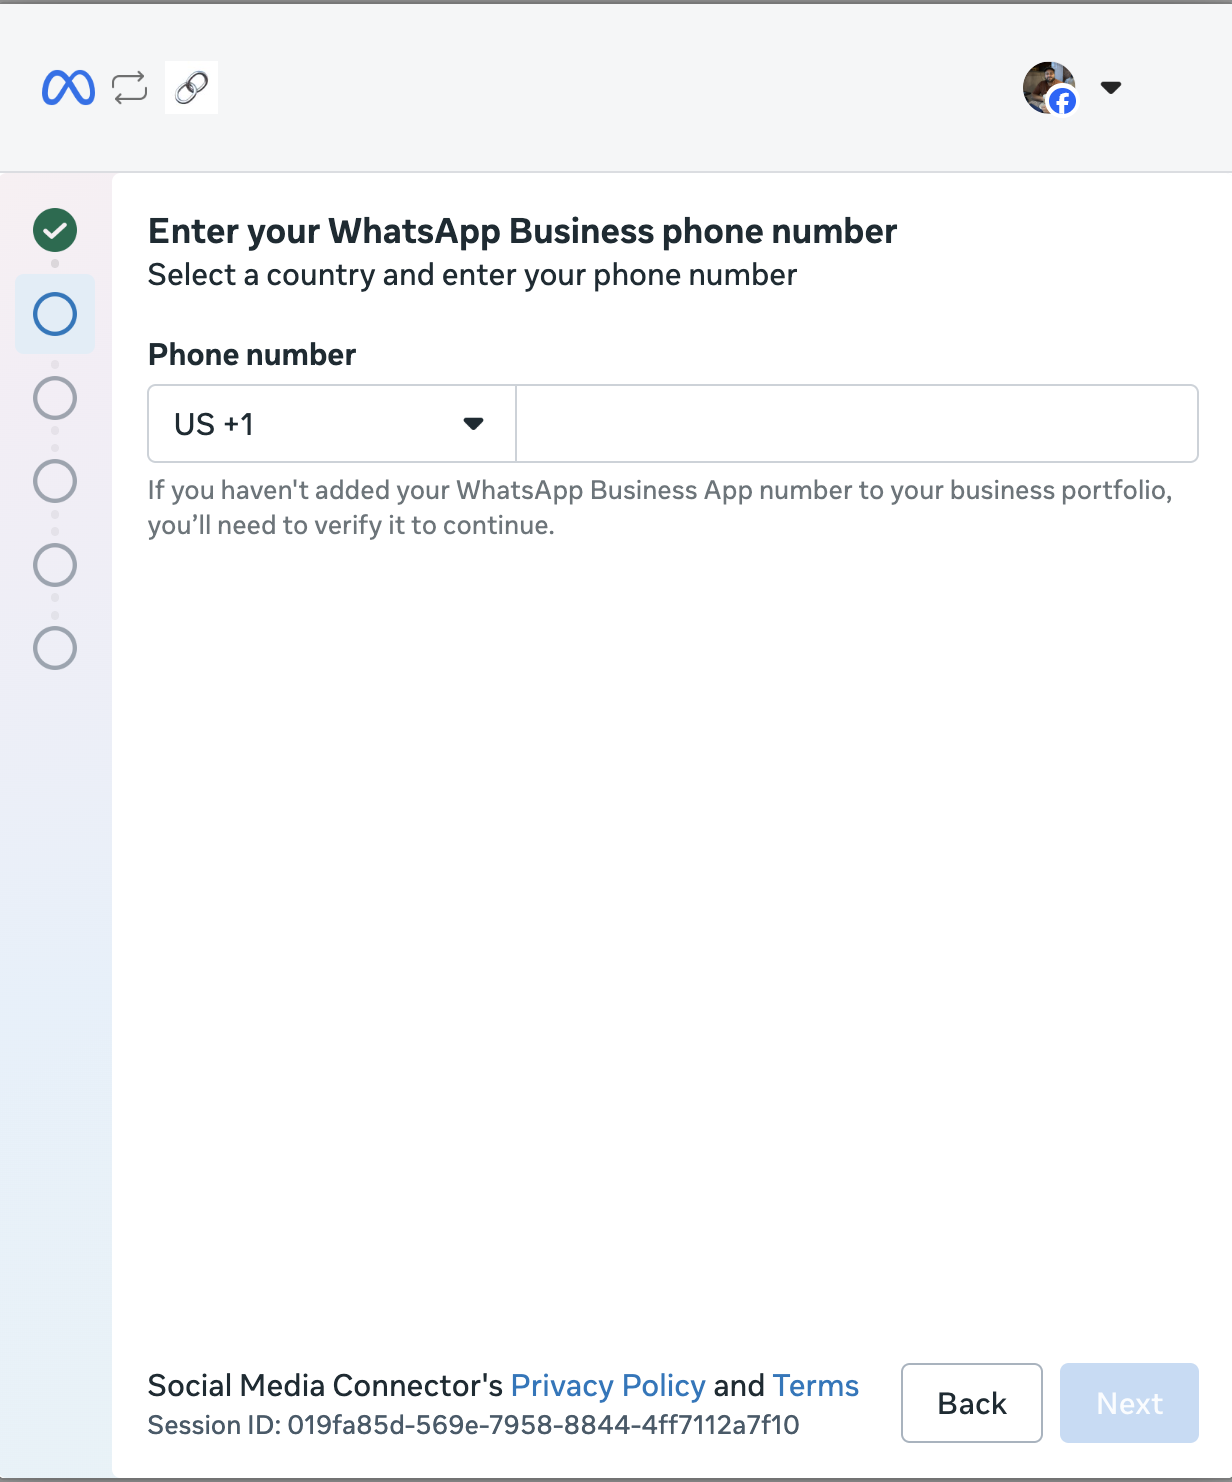Click the Meta infinity logo
The height and width of the screenshot is (1482, 1232).
(x=68, y=88)
